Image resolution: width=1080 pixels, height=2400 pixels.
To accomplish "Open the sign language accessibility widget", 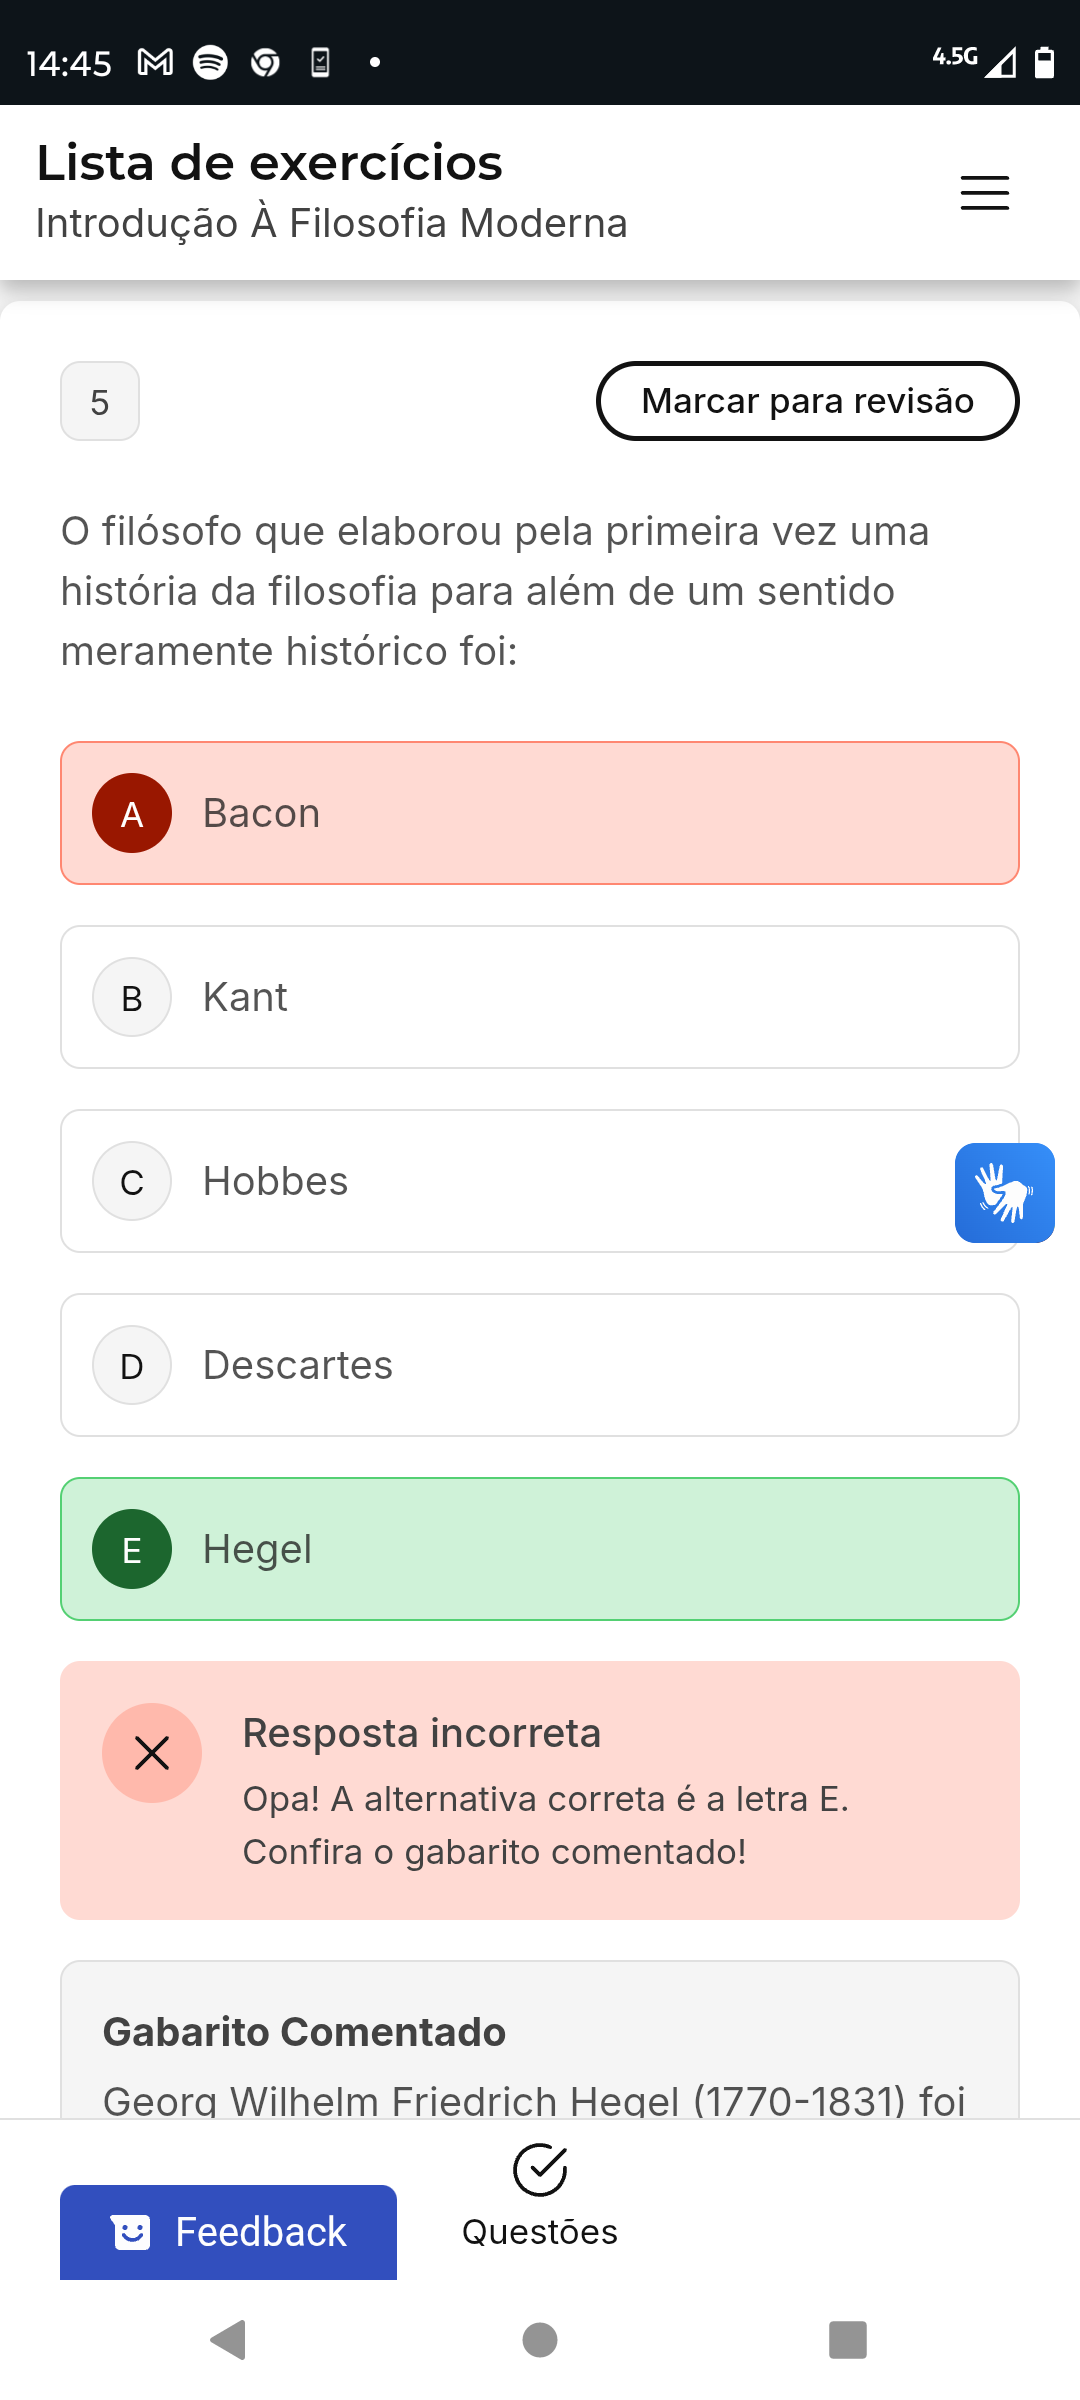I will tap(1004, 1192).
